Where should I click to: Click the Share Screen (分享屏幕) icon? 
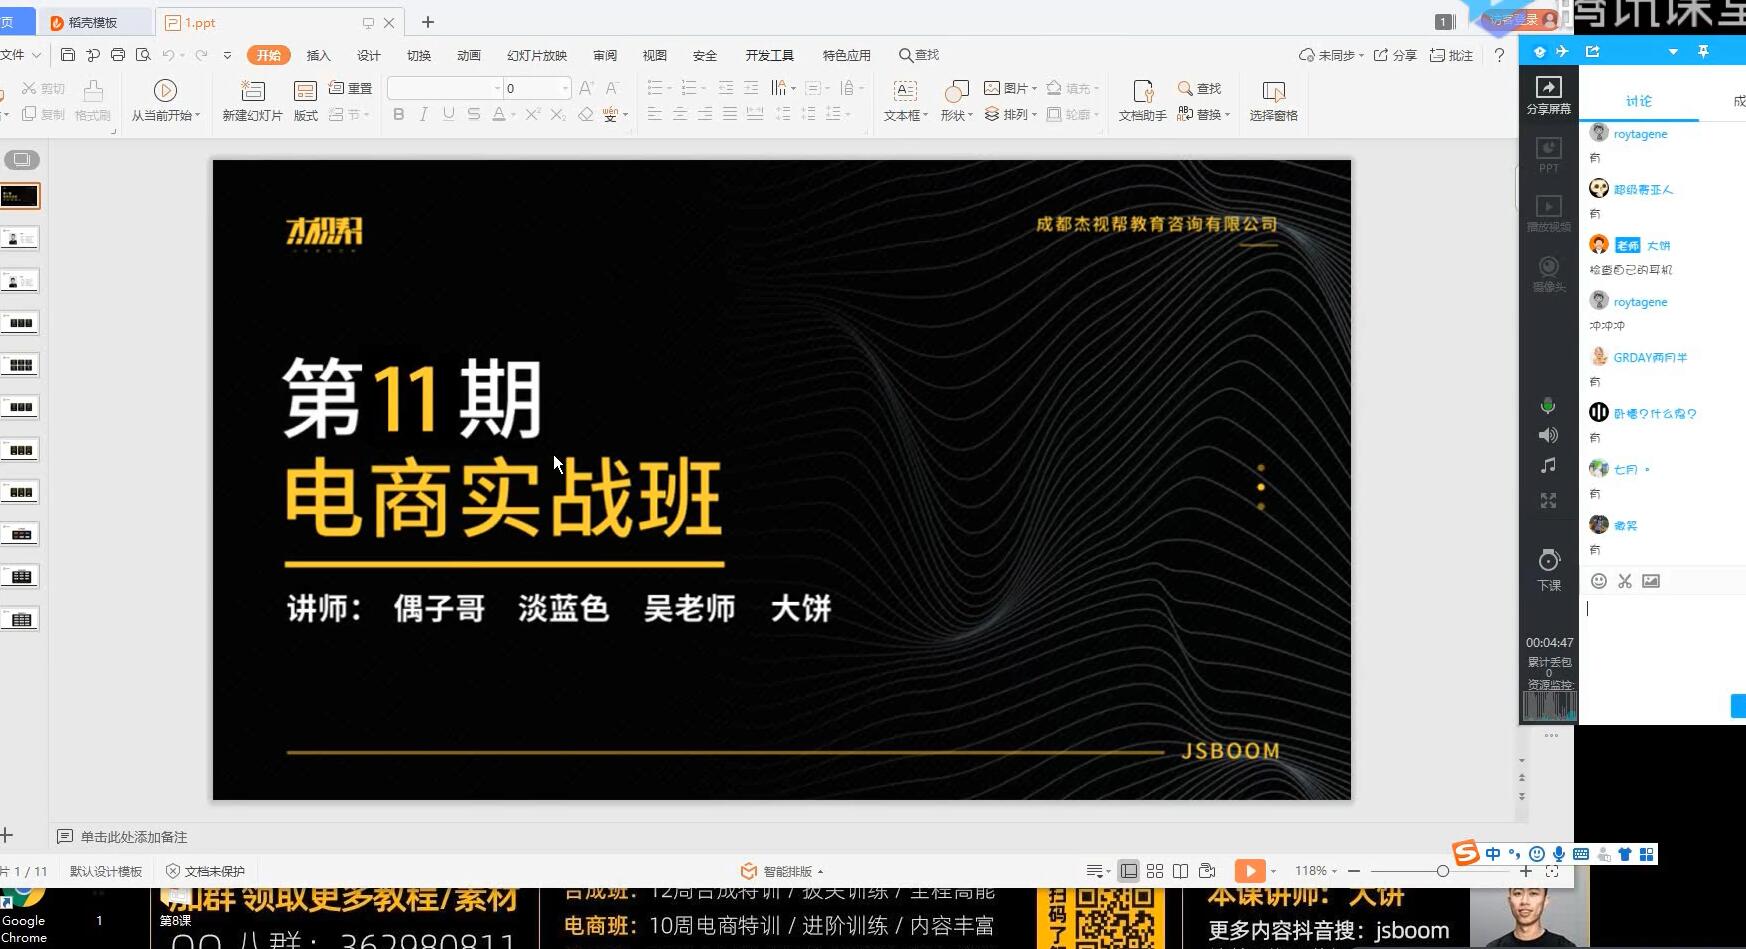(x=1548, y=95)
